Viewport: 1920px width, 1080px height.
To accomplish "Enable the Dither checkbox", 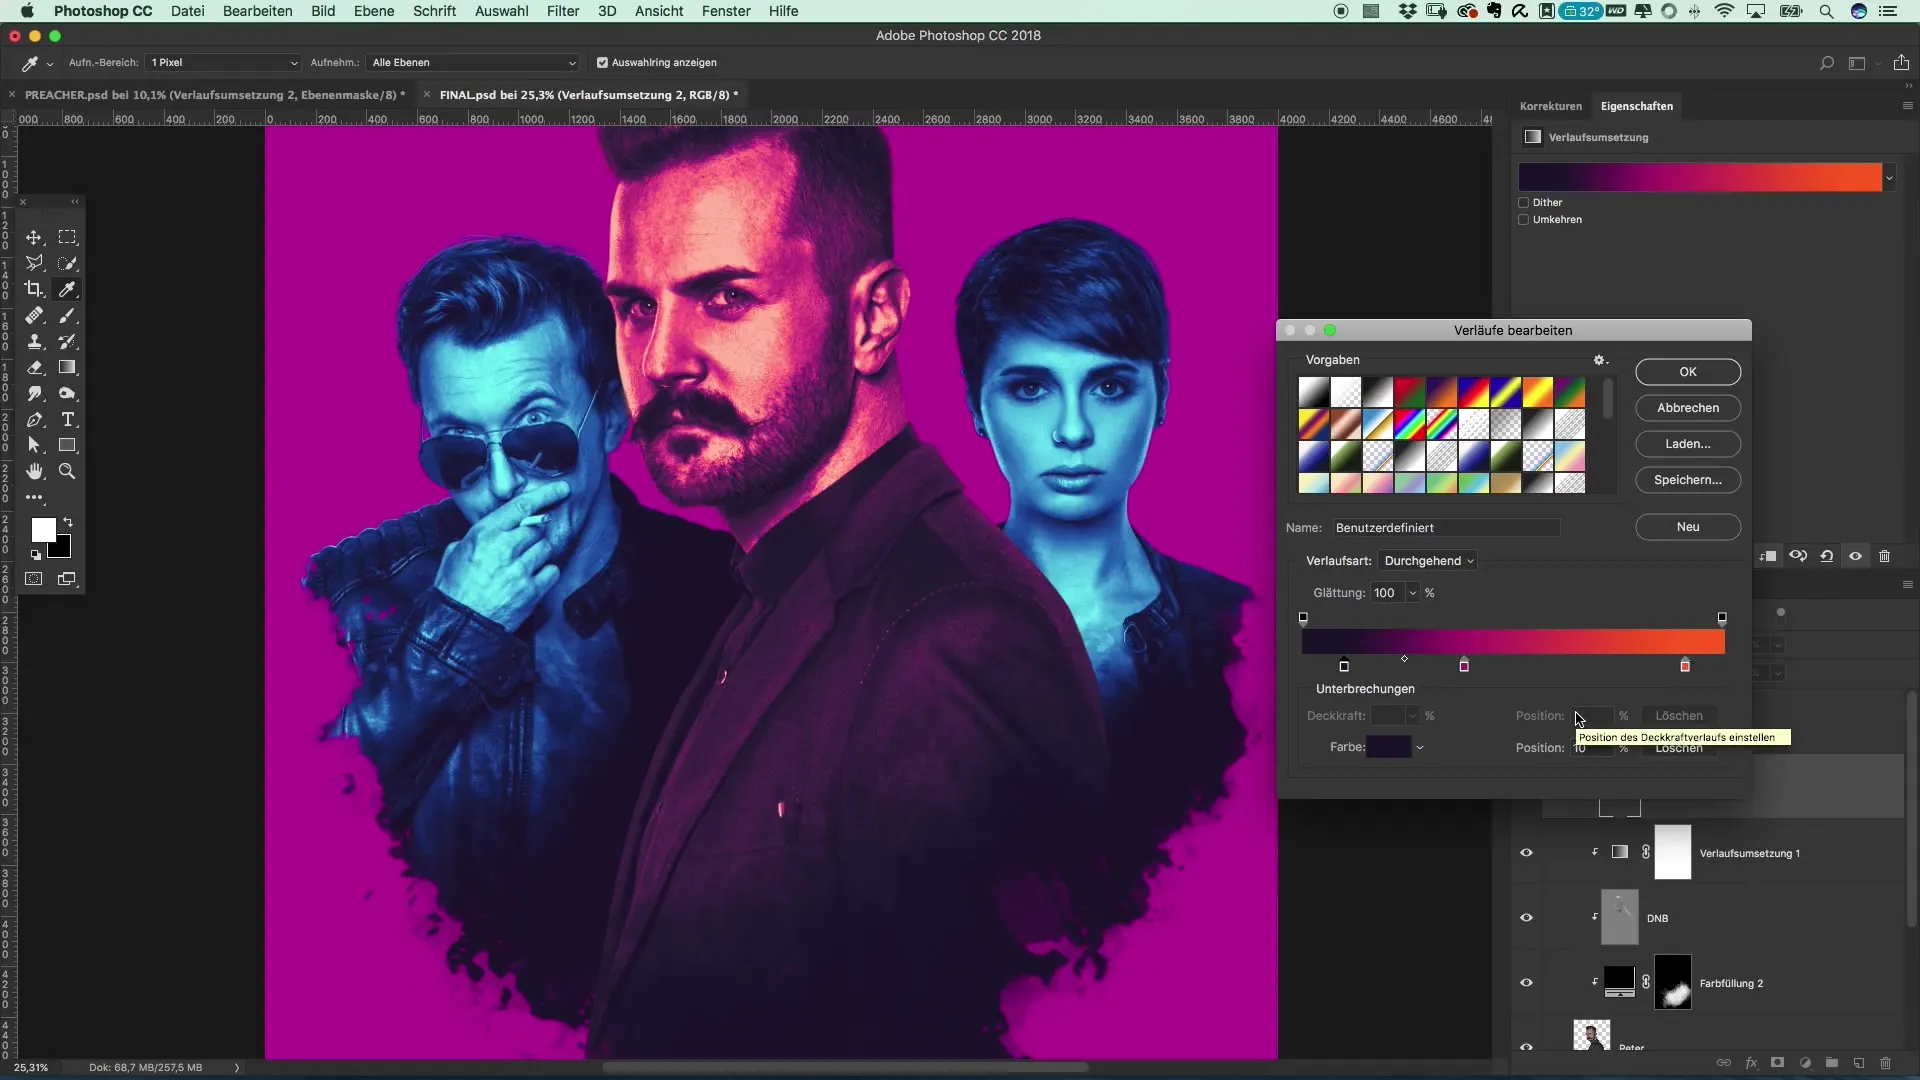I will [x=1524, y=202].
